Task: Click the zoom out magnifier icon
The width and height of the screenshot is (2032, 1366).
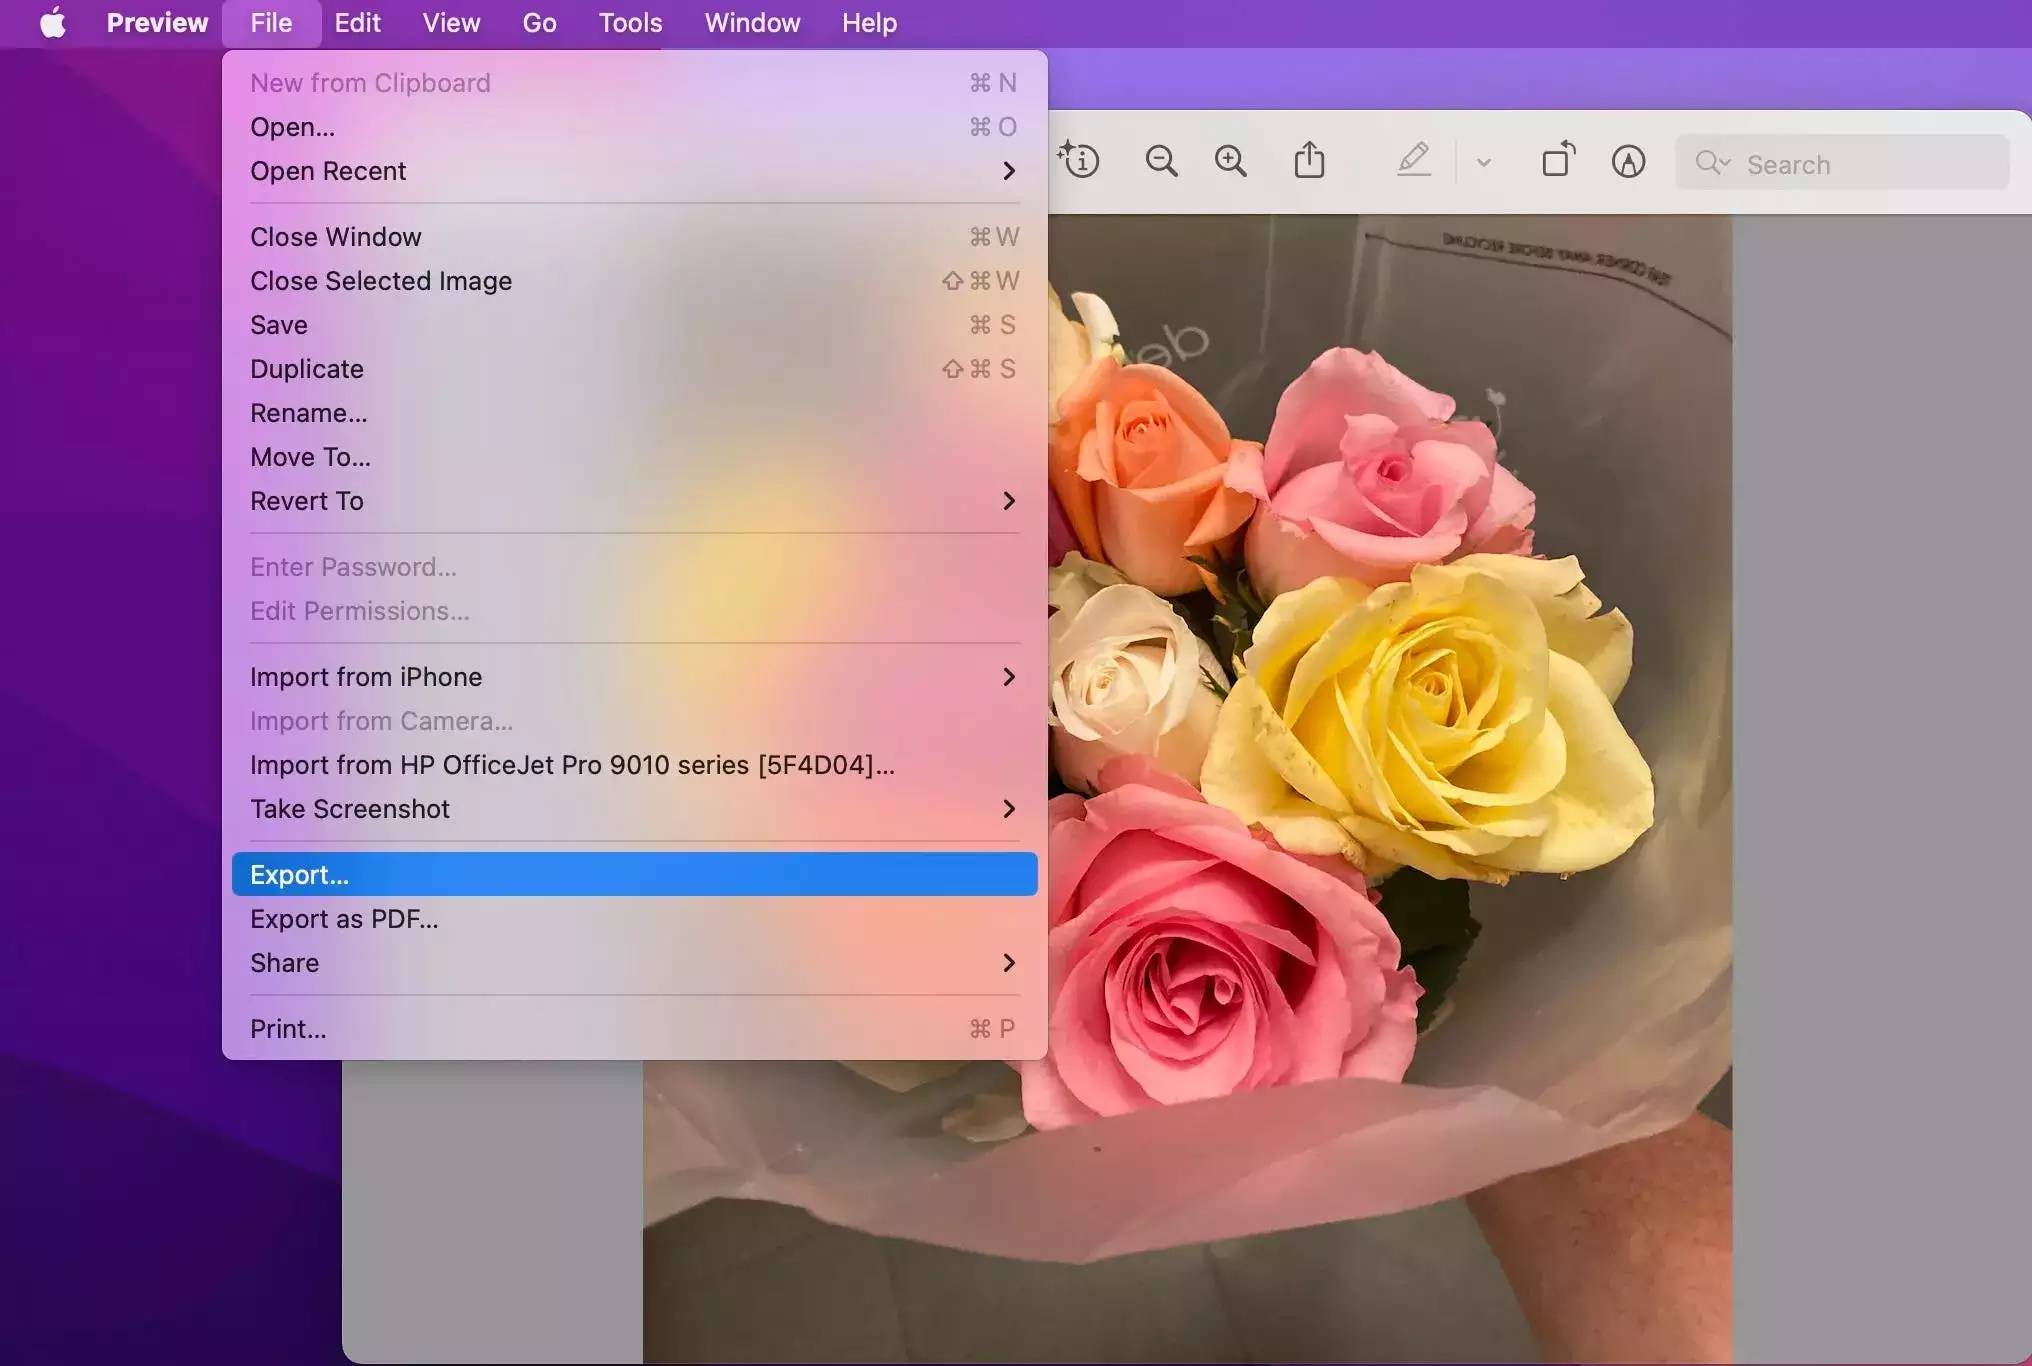Action: coord(1161,161)
